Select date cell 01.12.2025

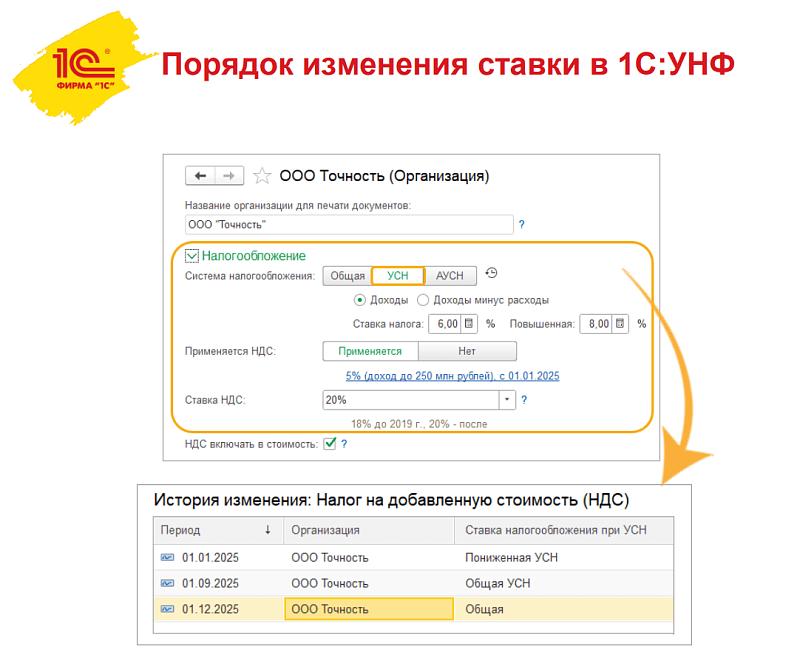(x=210, y=609)
